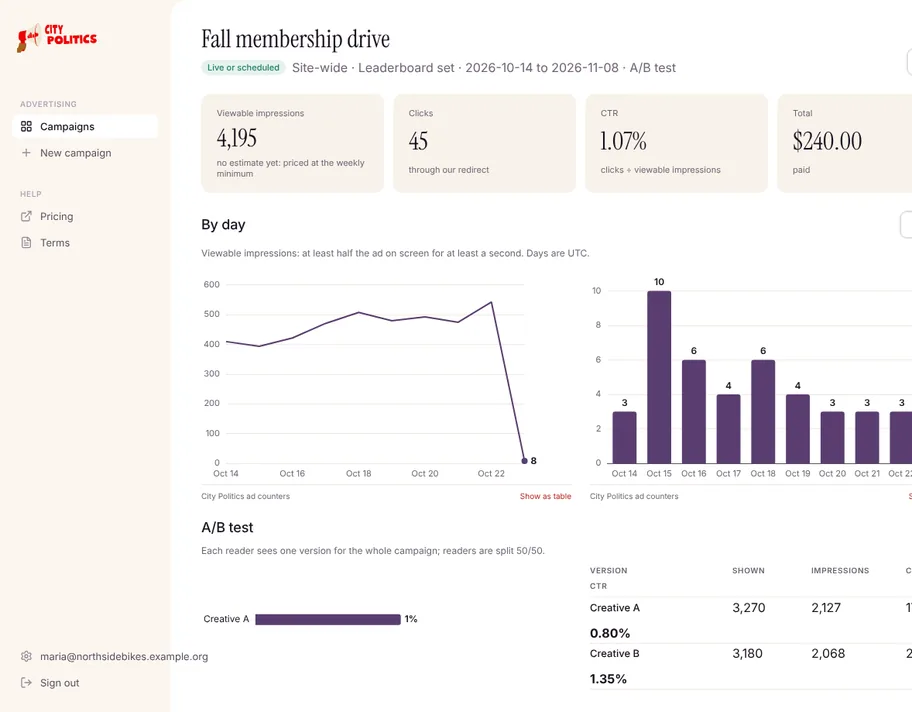Open the Pricing help link

[x=85, y=216]
